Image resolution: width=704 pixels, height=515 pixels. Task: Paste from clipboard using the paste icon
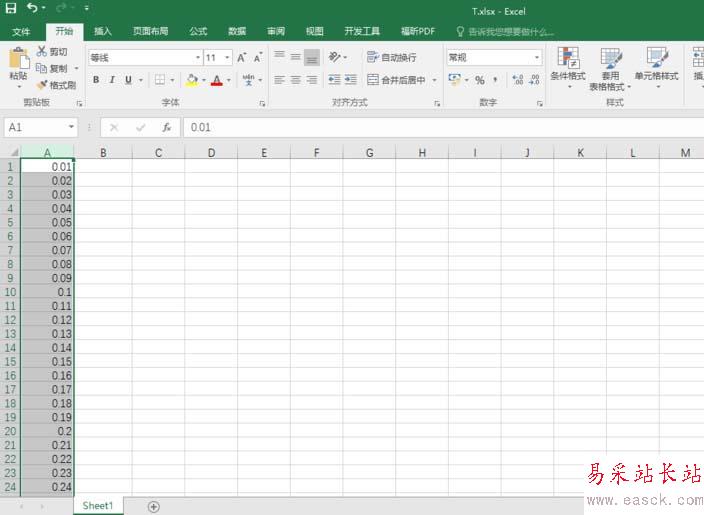tap(19, 59)
